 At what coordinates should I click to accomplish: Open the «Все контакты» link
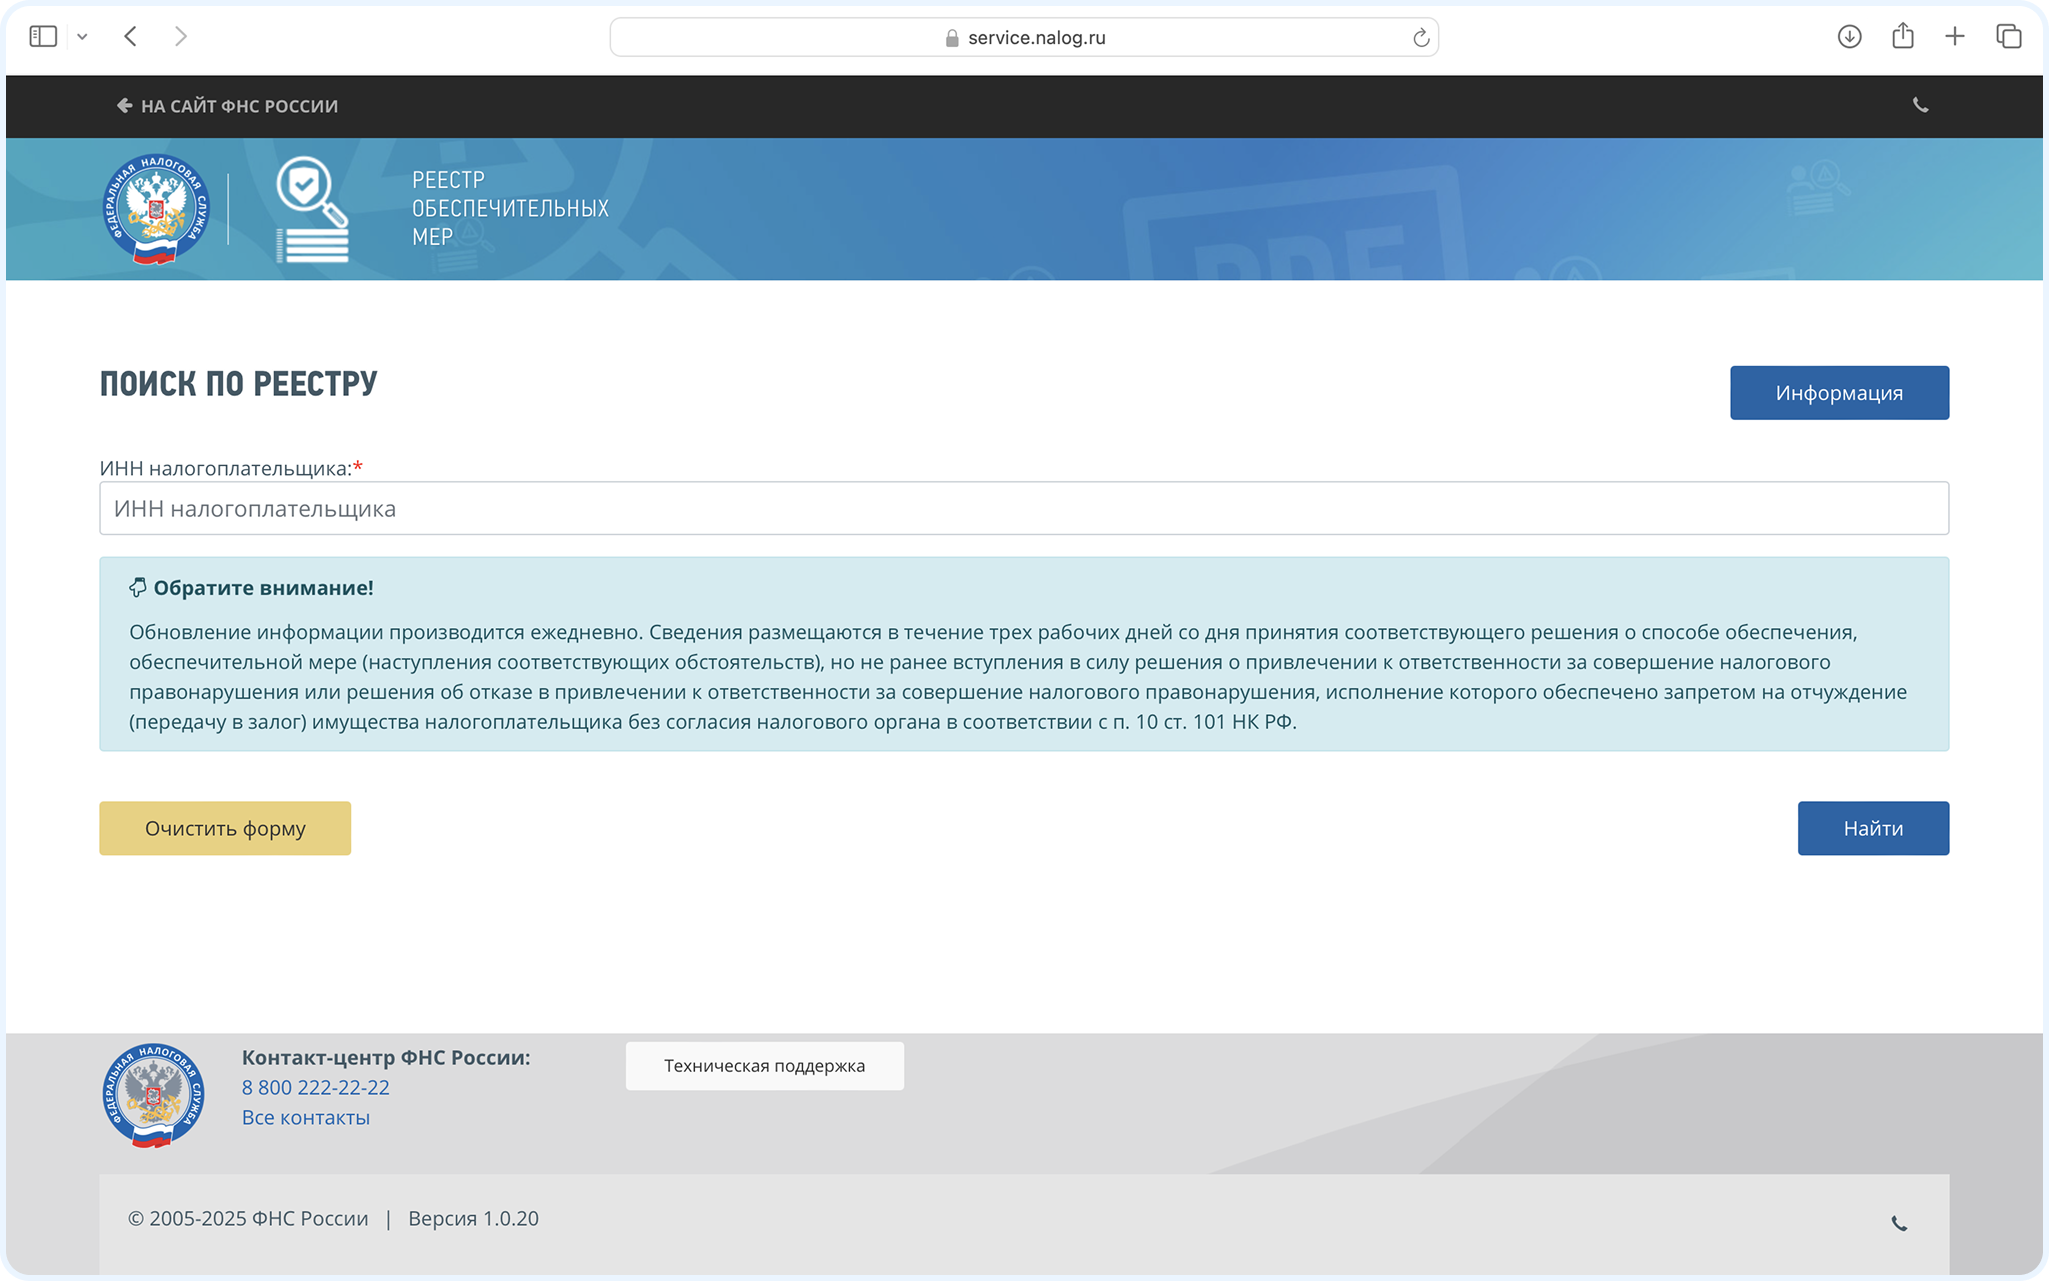coord(306,1117)
